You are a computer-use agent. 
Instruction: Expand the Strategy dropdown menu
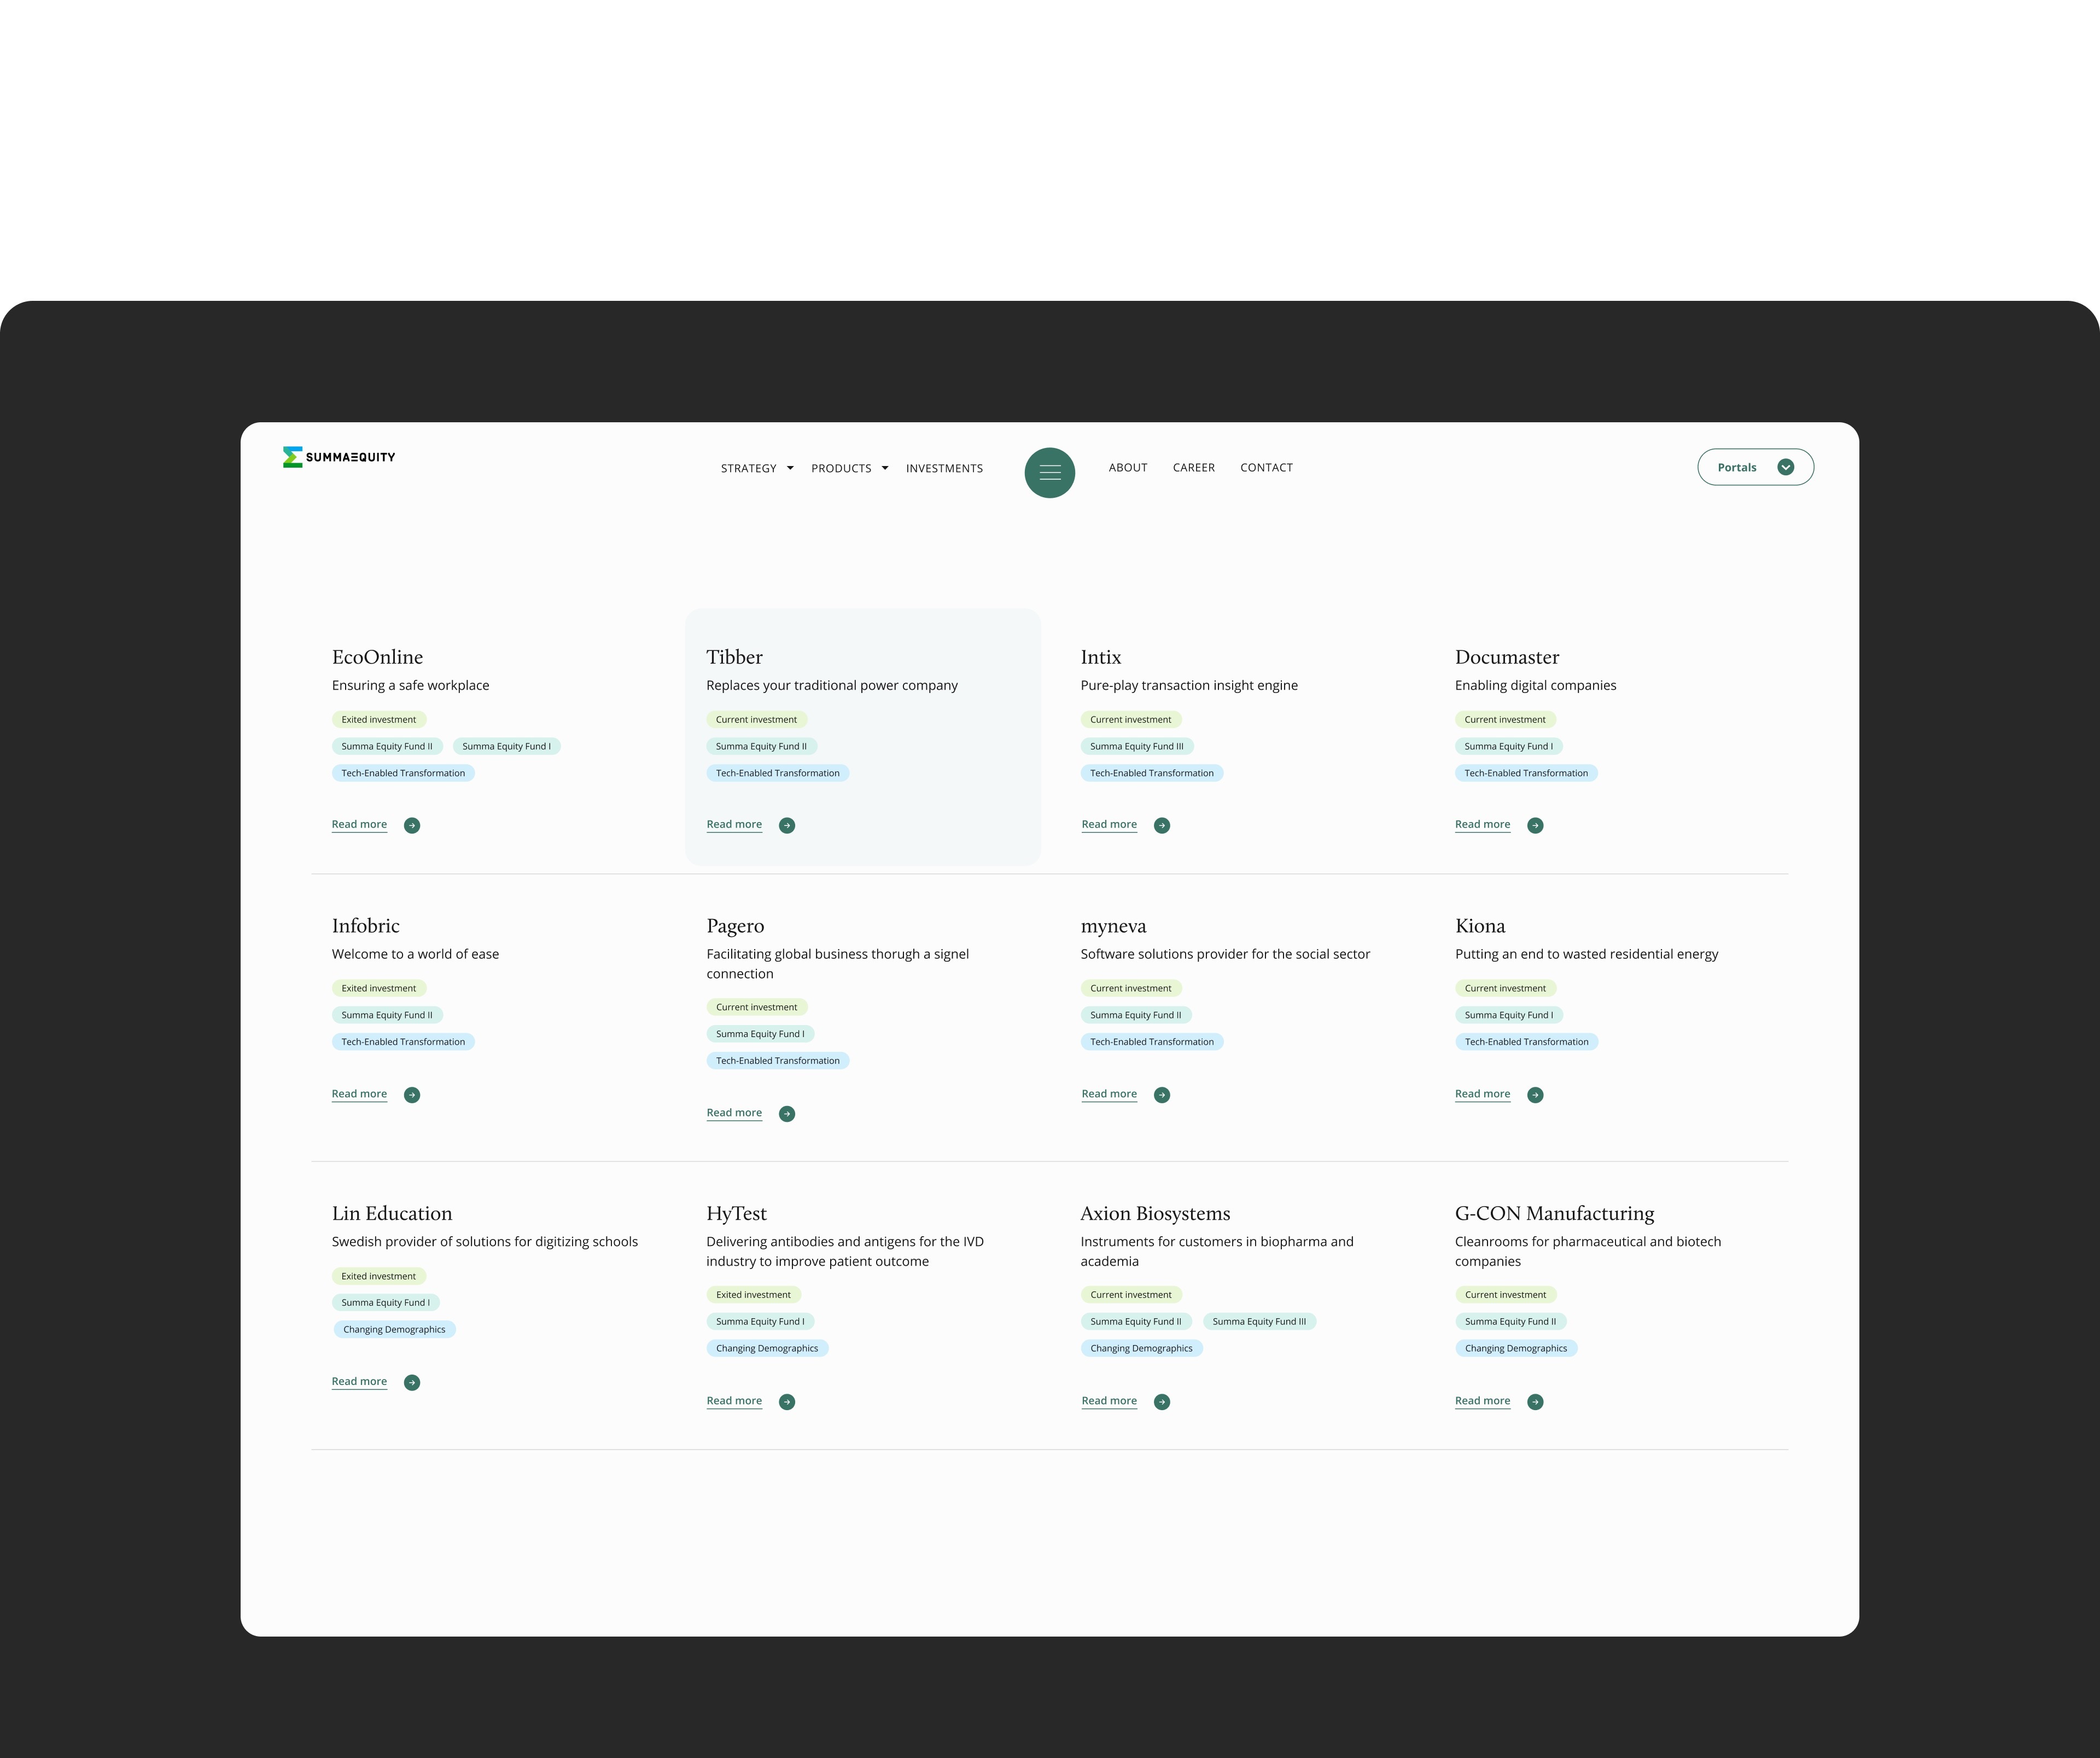[757, 468]
